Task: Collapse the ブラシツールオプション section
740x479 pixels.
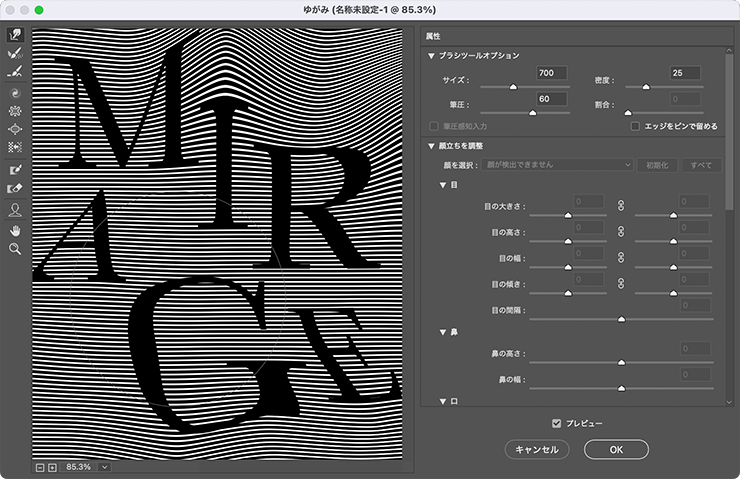Action: [x=431, y=56]
